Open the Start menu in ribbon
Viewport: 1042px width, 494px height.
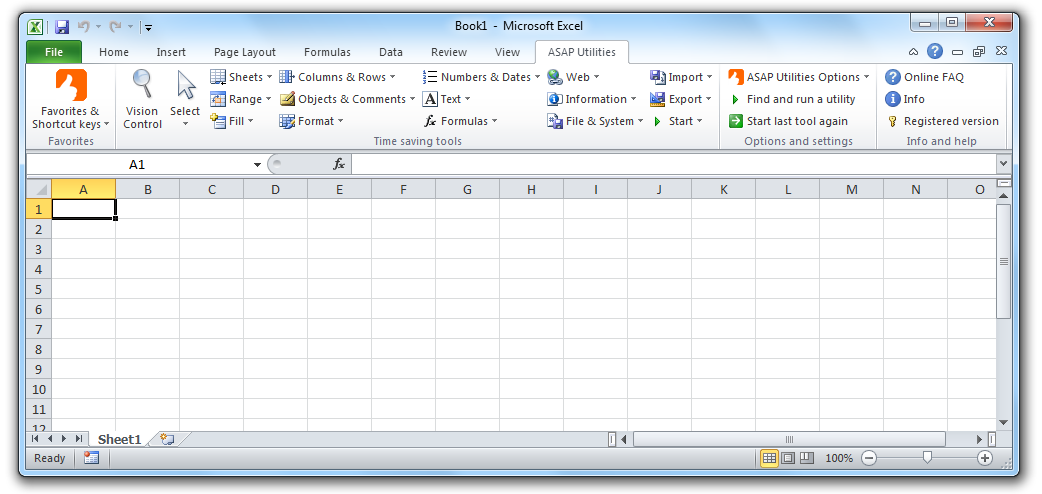coord(677,121)
